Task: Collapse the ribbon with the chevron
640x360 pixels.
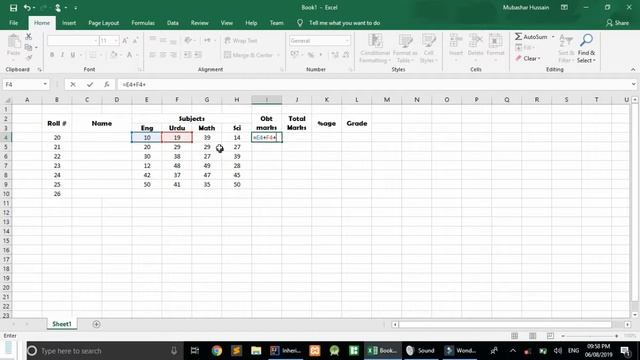Action: pyautogui.click(x=633, y=69)
